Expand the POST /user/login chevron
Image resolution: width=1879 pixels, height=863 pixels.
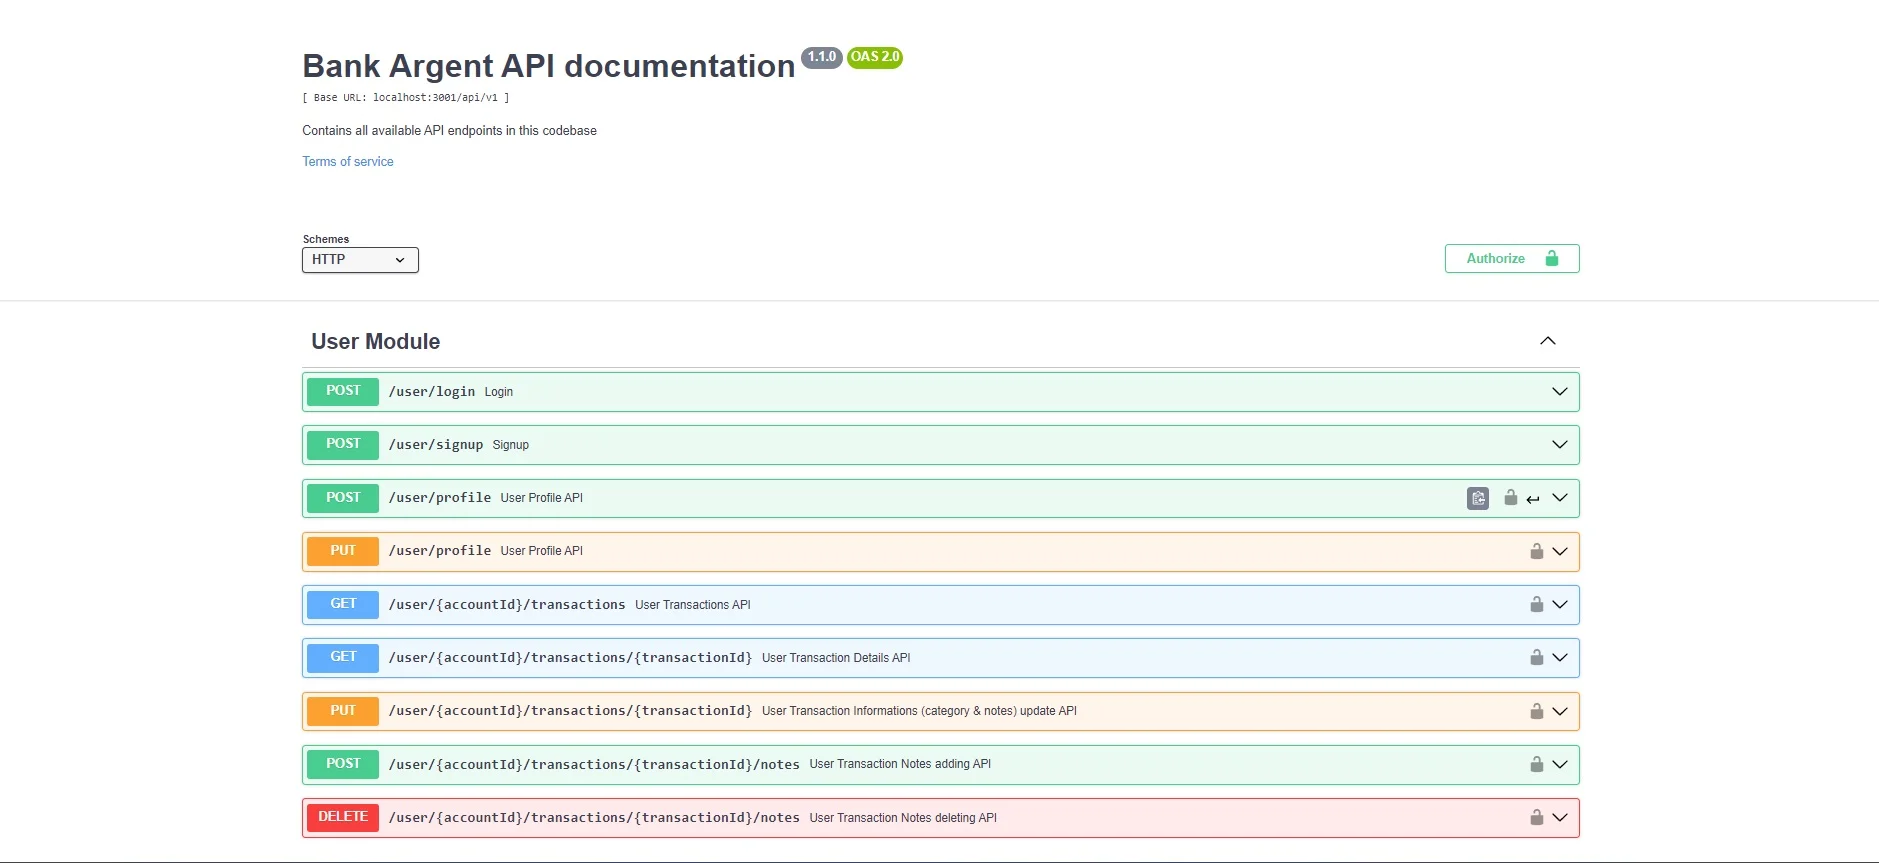(1560, 391)
